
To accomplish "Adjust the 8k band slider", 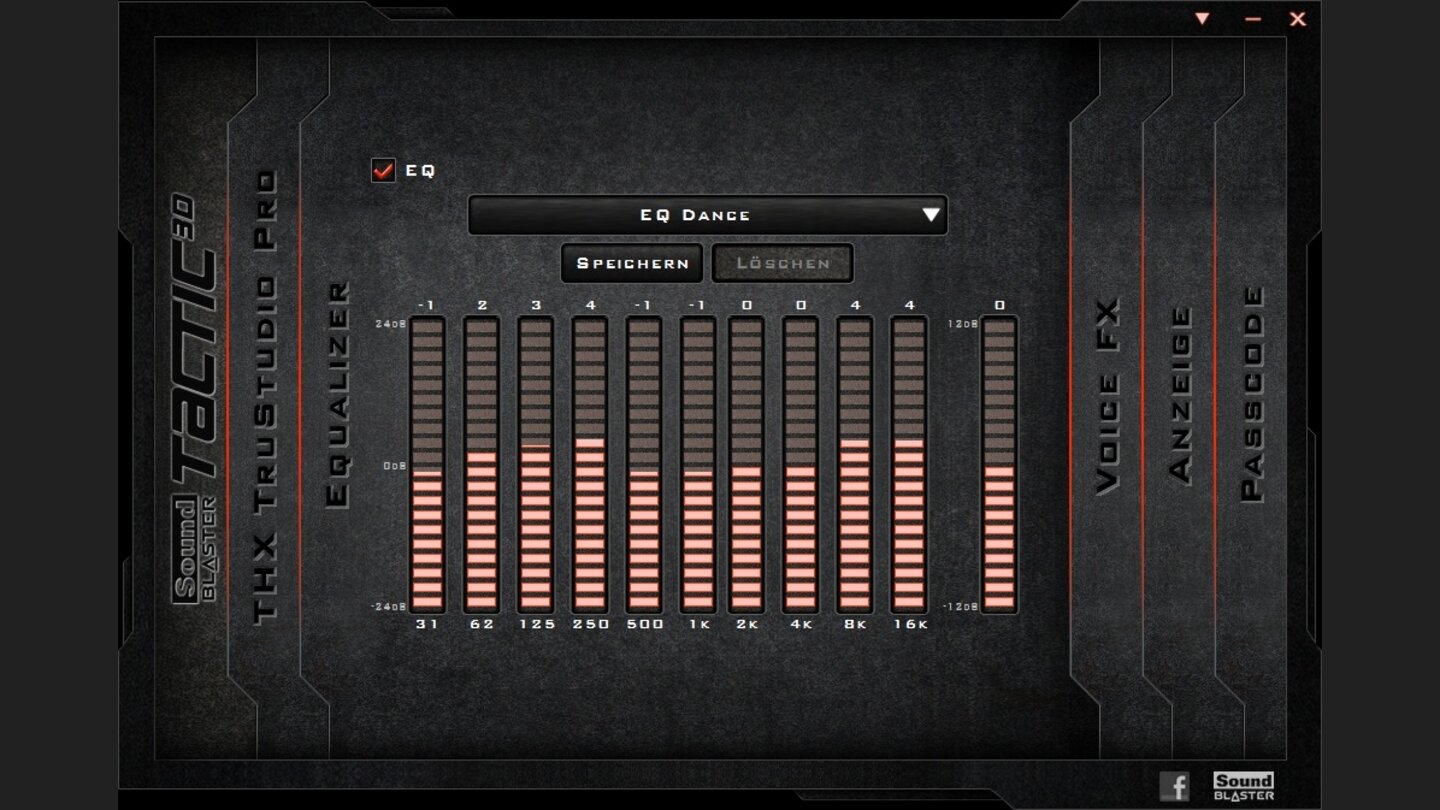I will [855, 465].
